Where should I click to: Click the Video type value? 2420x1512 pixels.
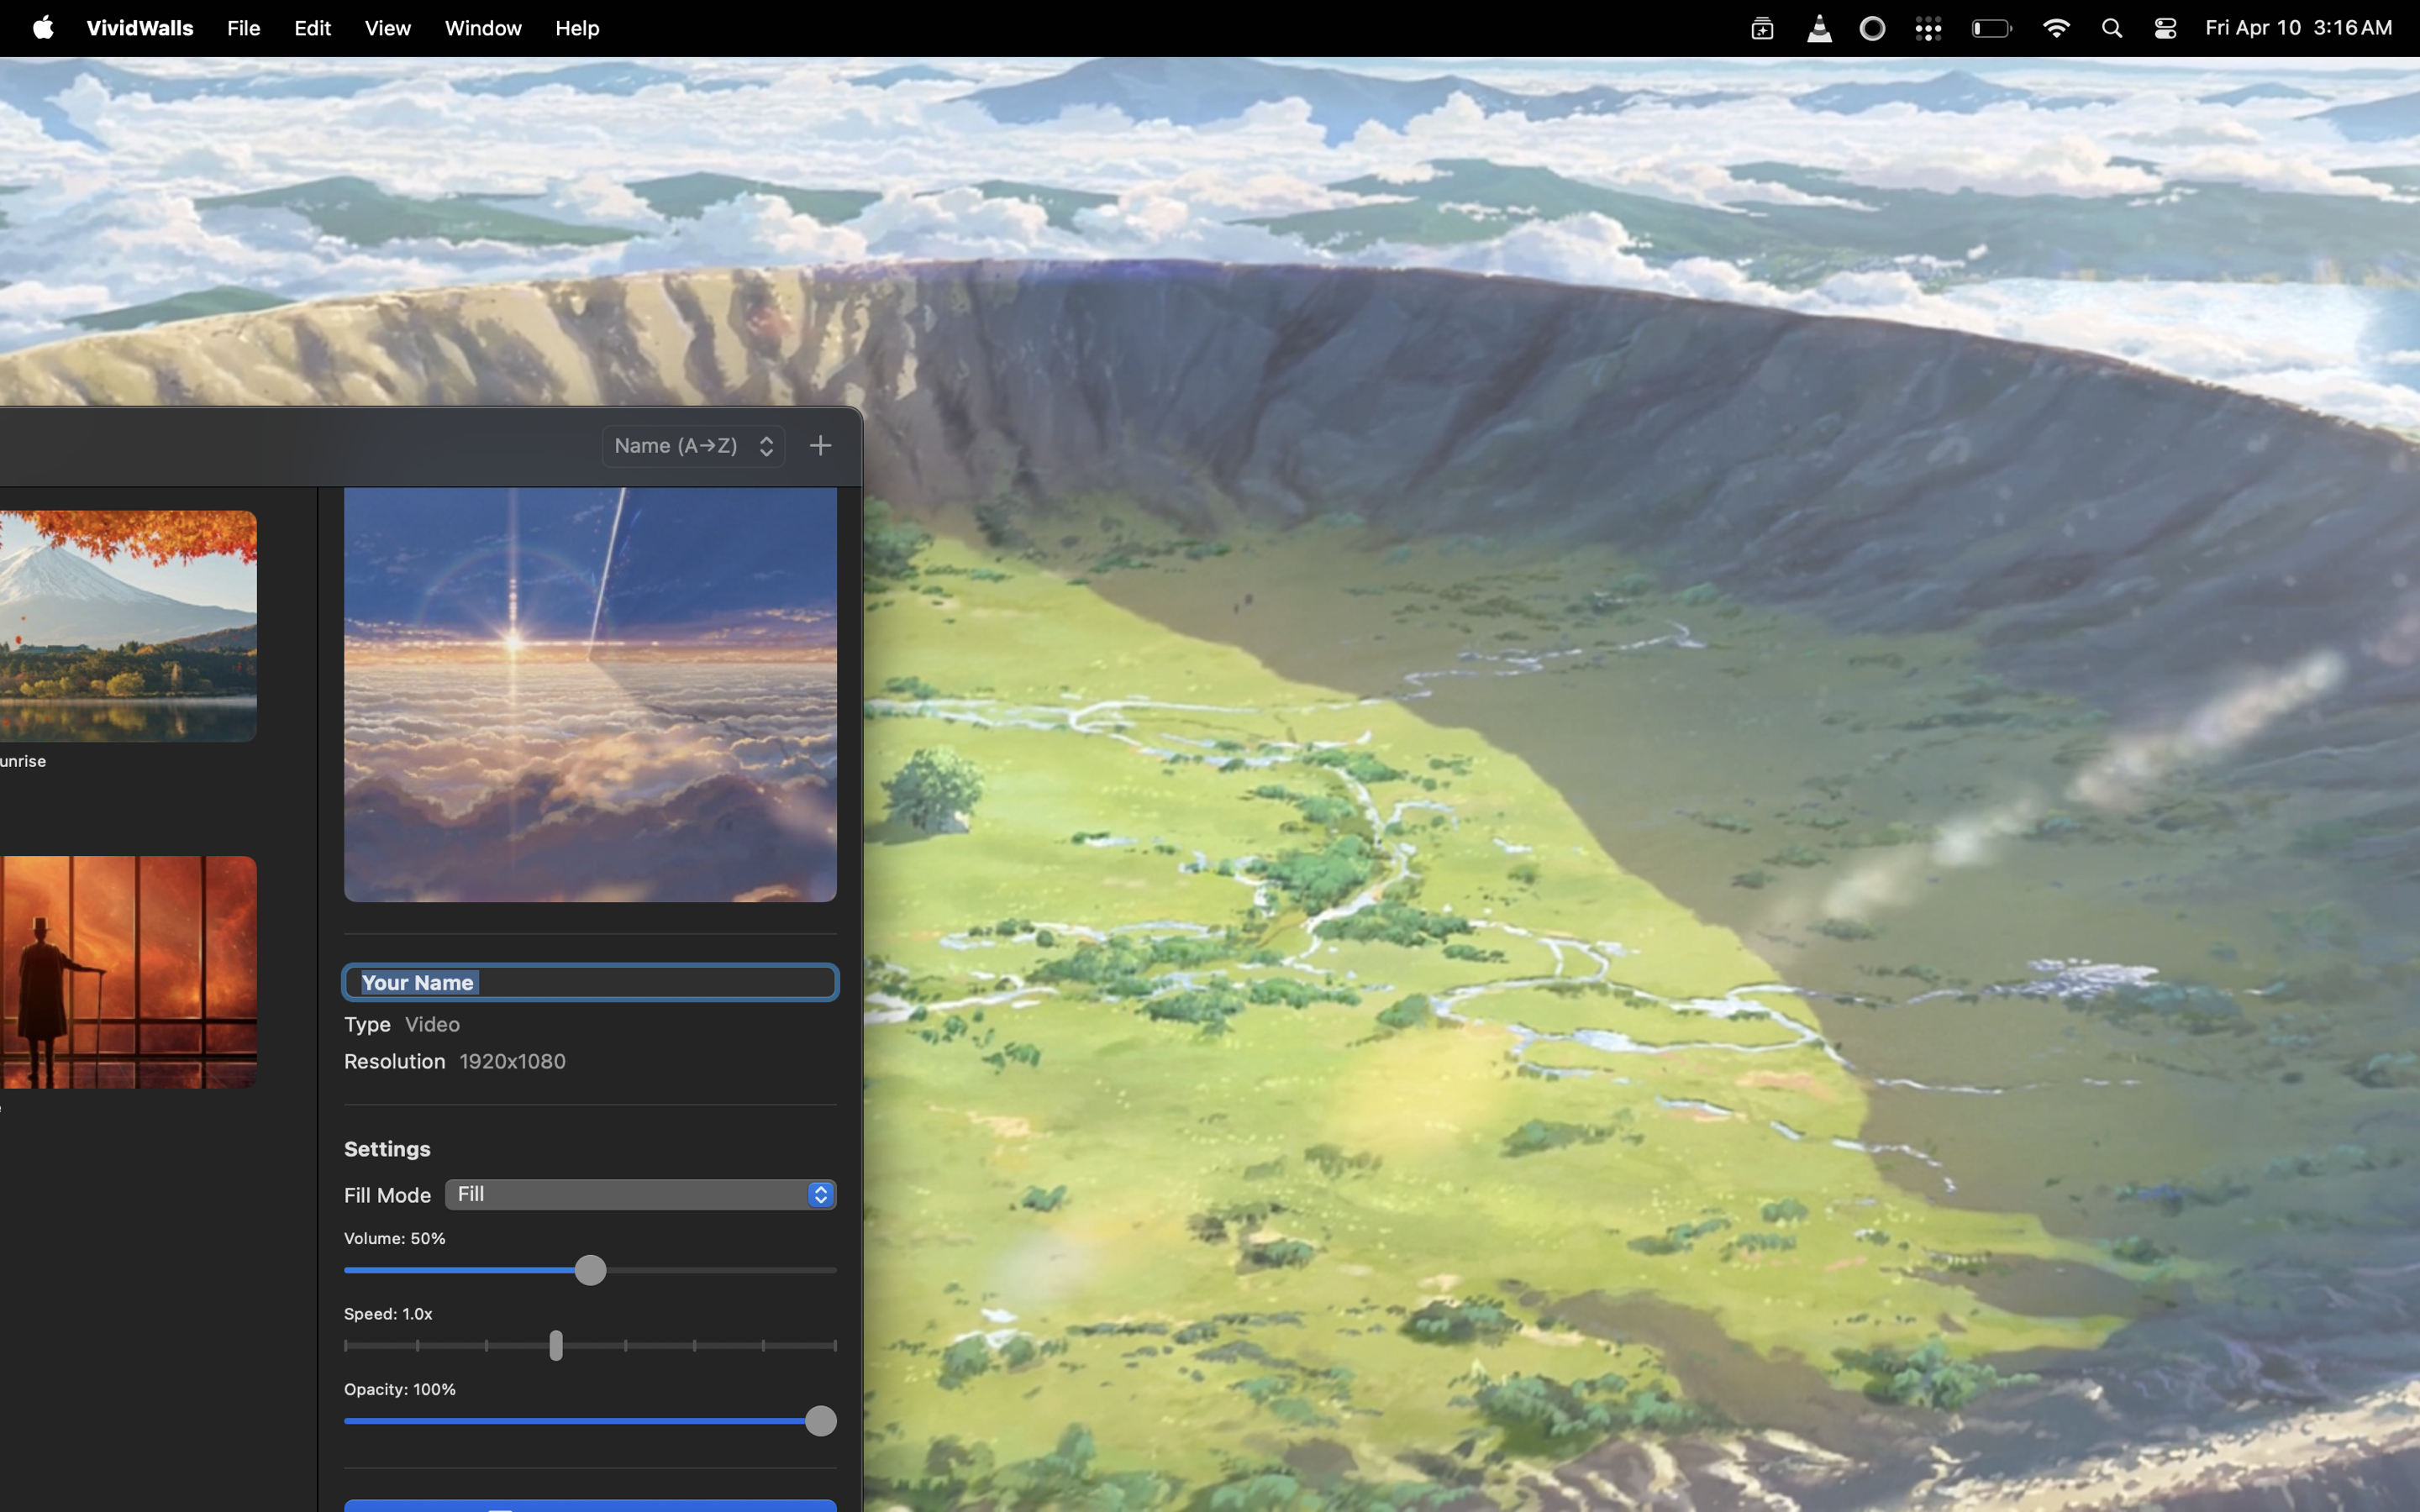[432, 1024]
